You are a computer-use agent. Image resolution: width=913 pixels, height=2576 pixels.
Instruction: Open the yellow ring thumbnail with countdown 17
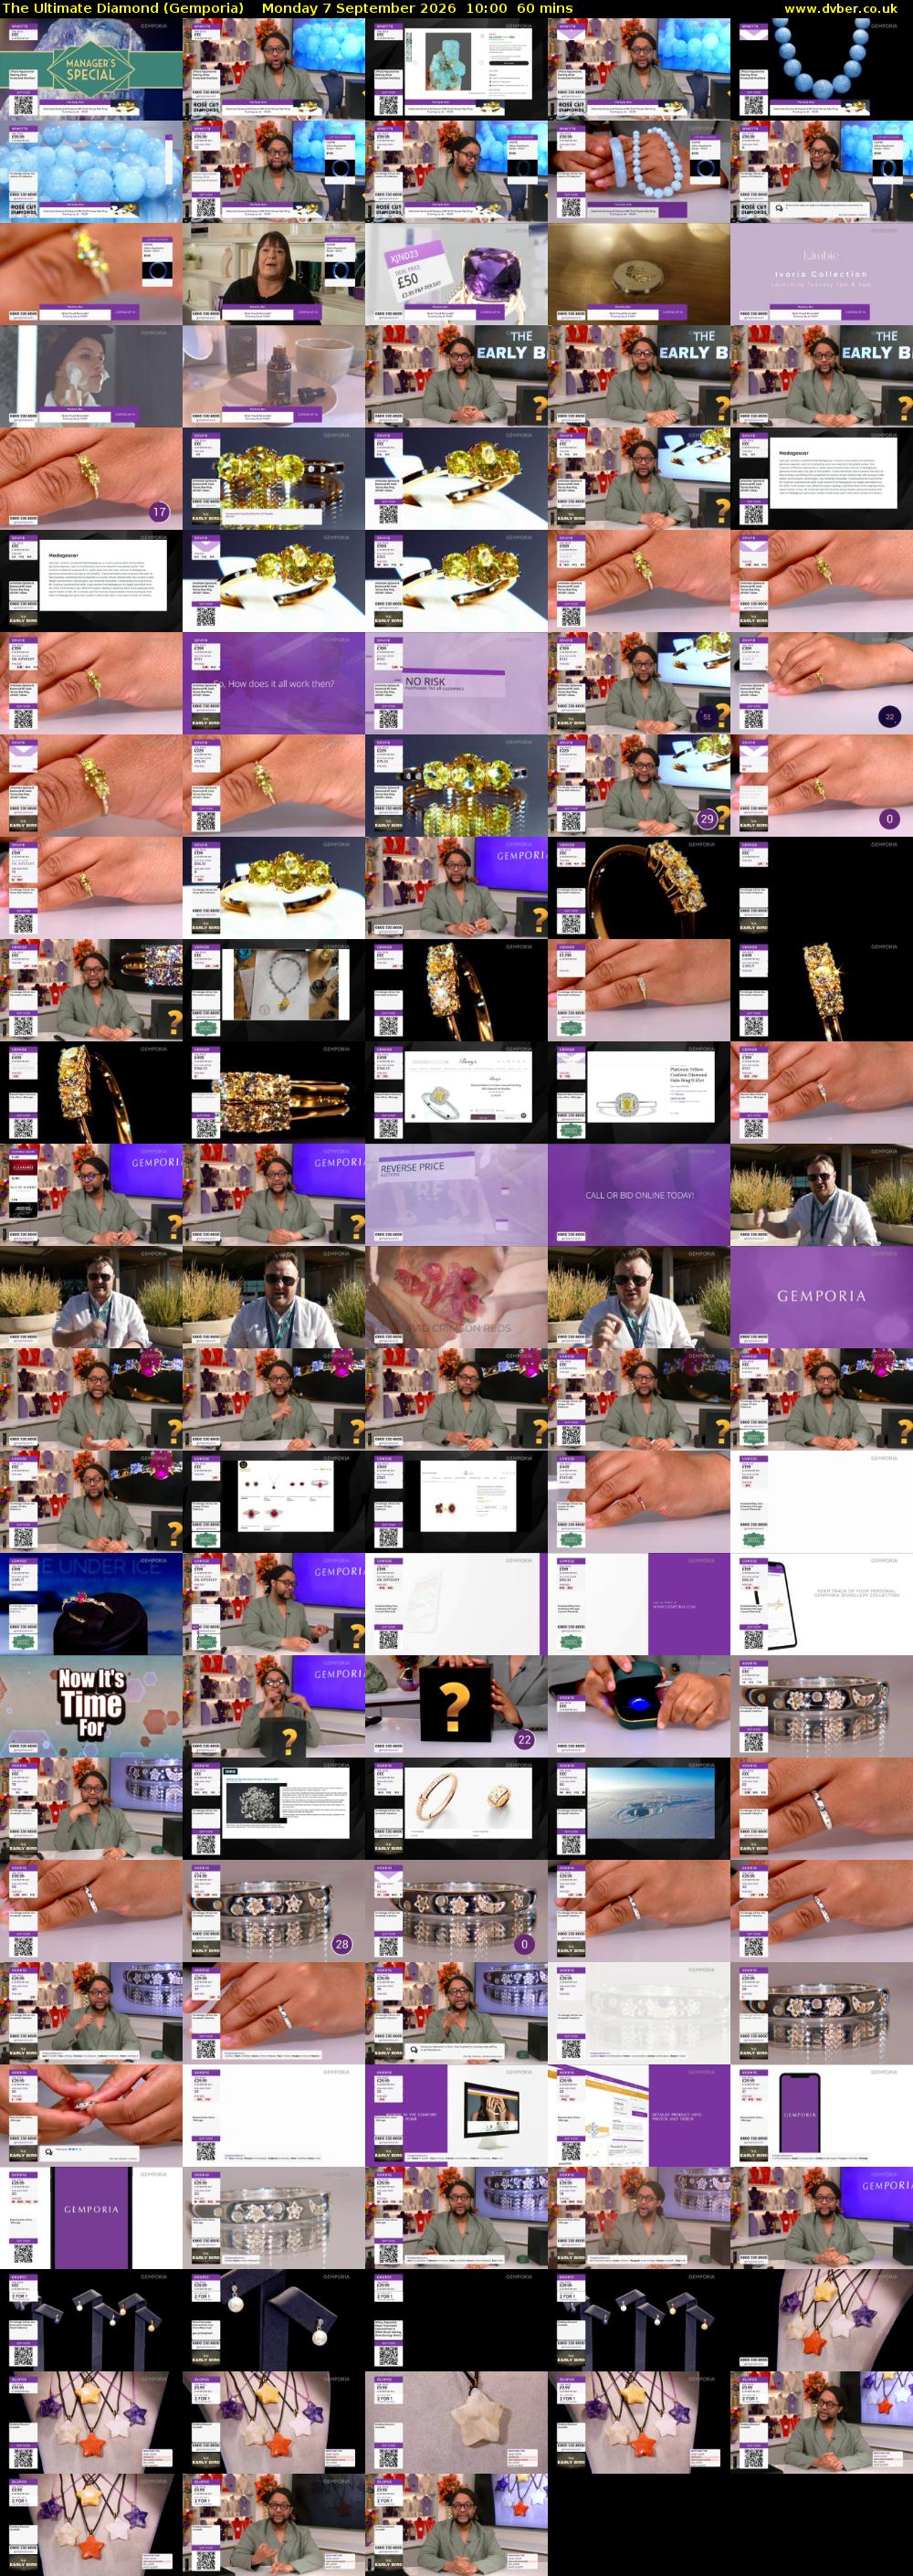pyautogui.click(x=91, y=478)
